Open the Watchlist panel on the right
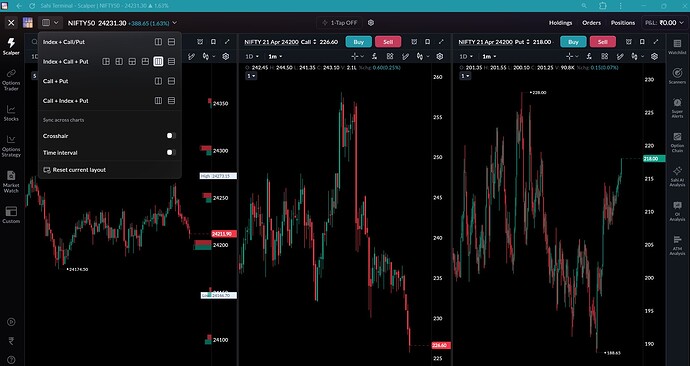 [677, 47]
